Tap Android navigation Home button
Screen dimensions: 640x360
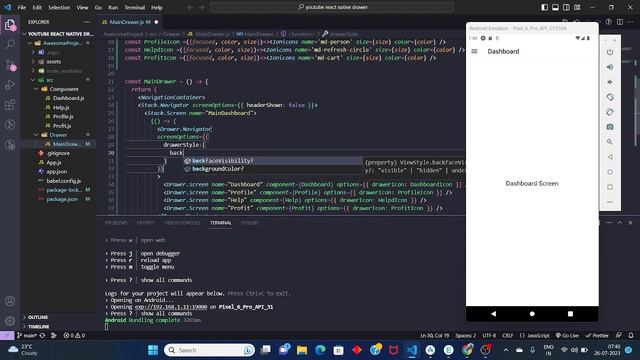pos(532,314)
